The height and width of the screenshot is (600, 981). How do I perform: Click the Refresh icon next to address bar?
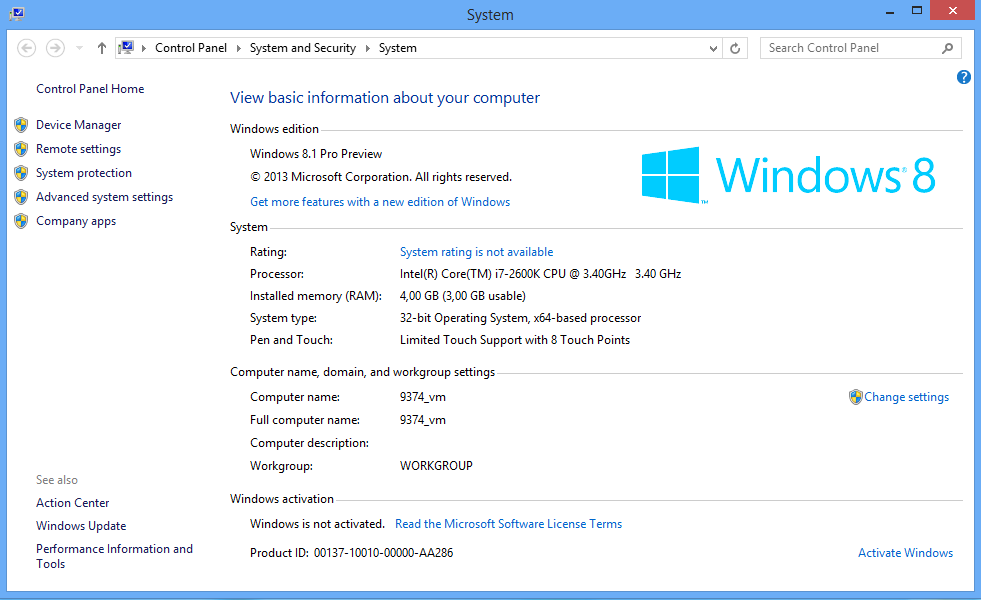pyautogui.click(x=735, y=47)
